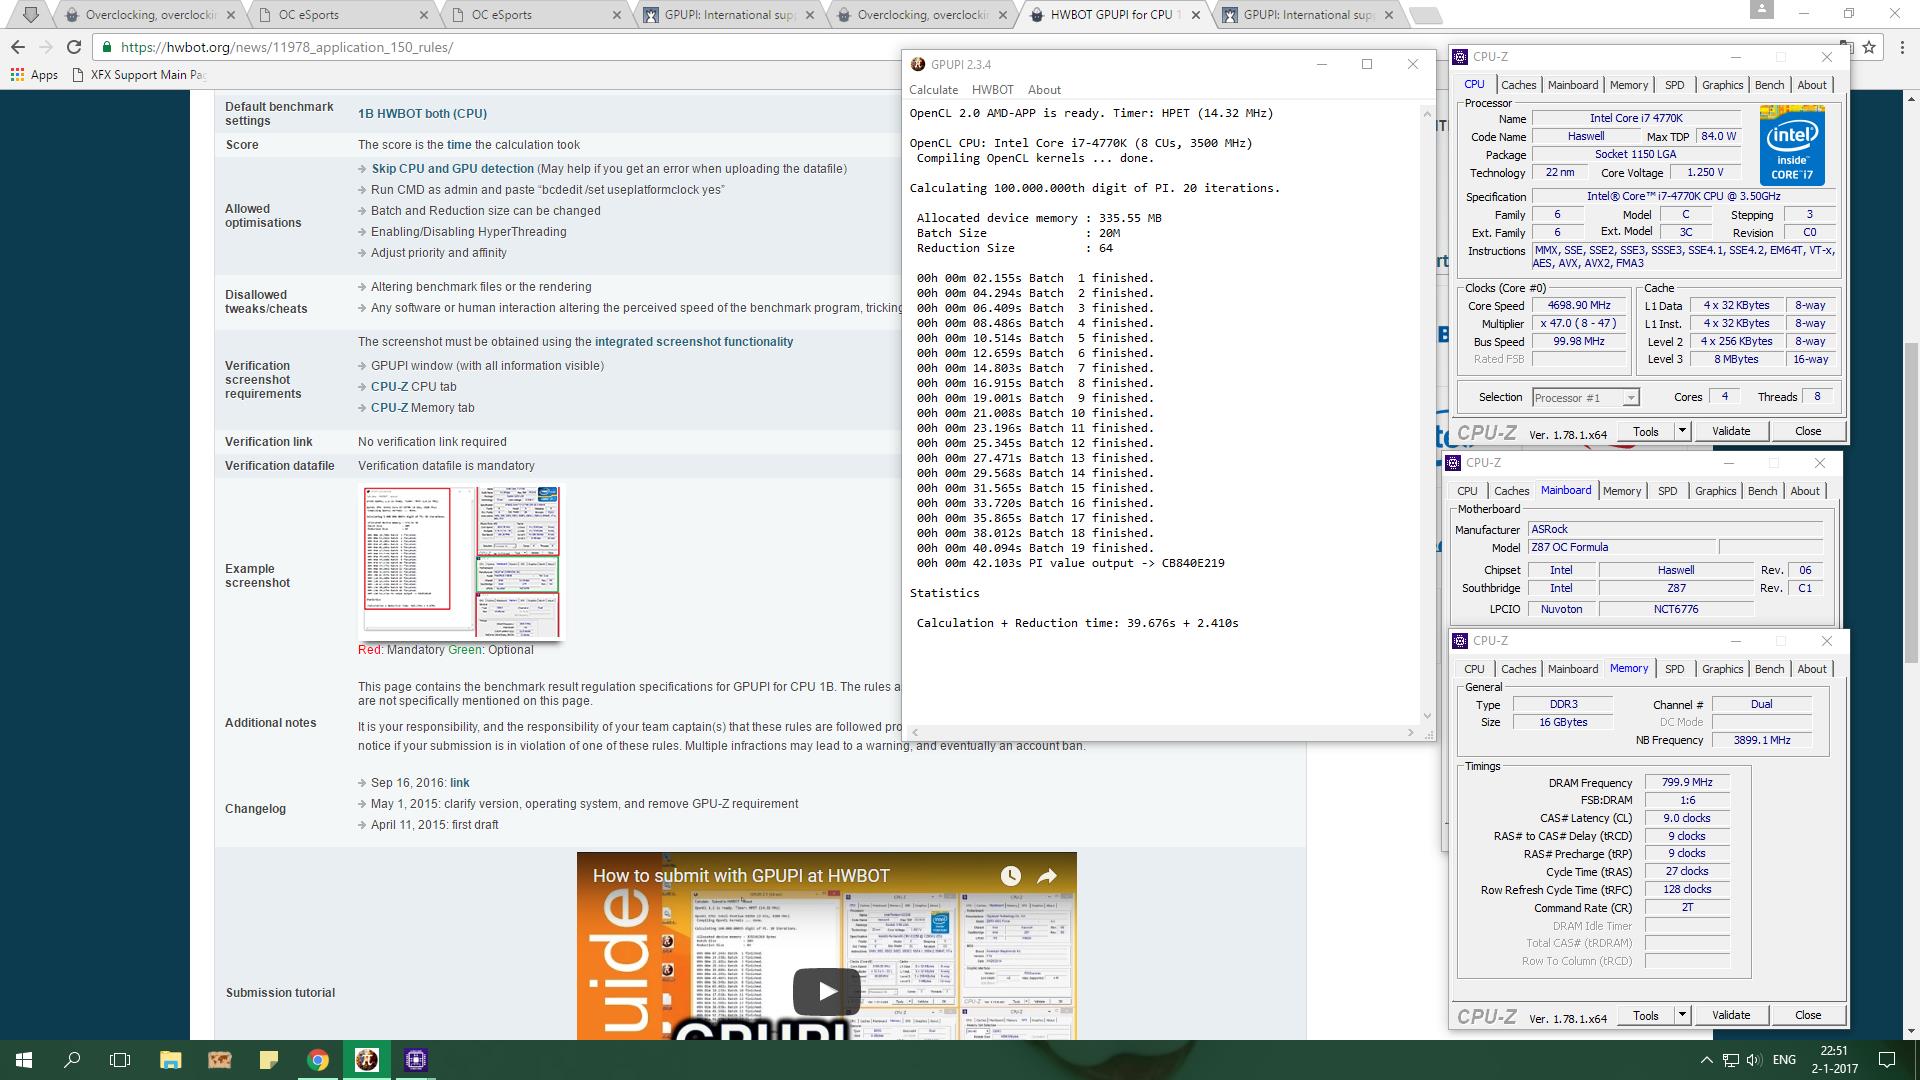
Task: Select Caches tab in top CPU-Z window
Action: pos(1518,85)
